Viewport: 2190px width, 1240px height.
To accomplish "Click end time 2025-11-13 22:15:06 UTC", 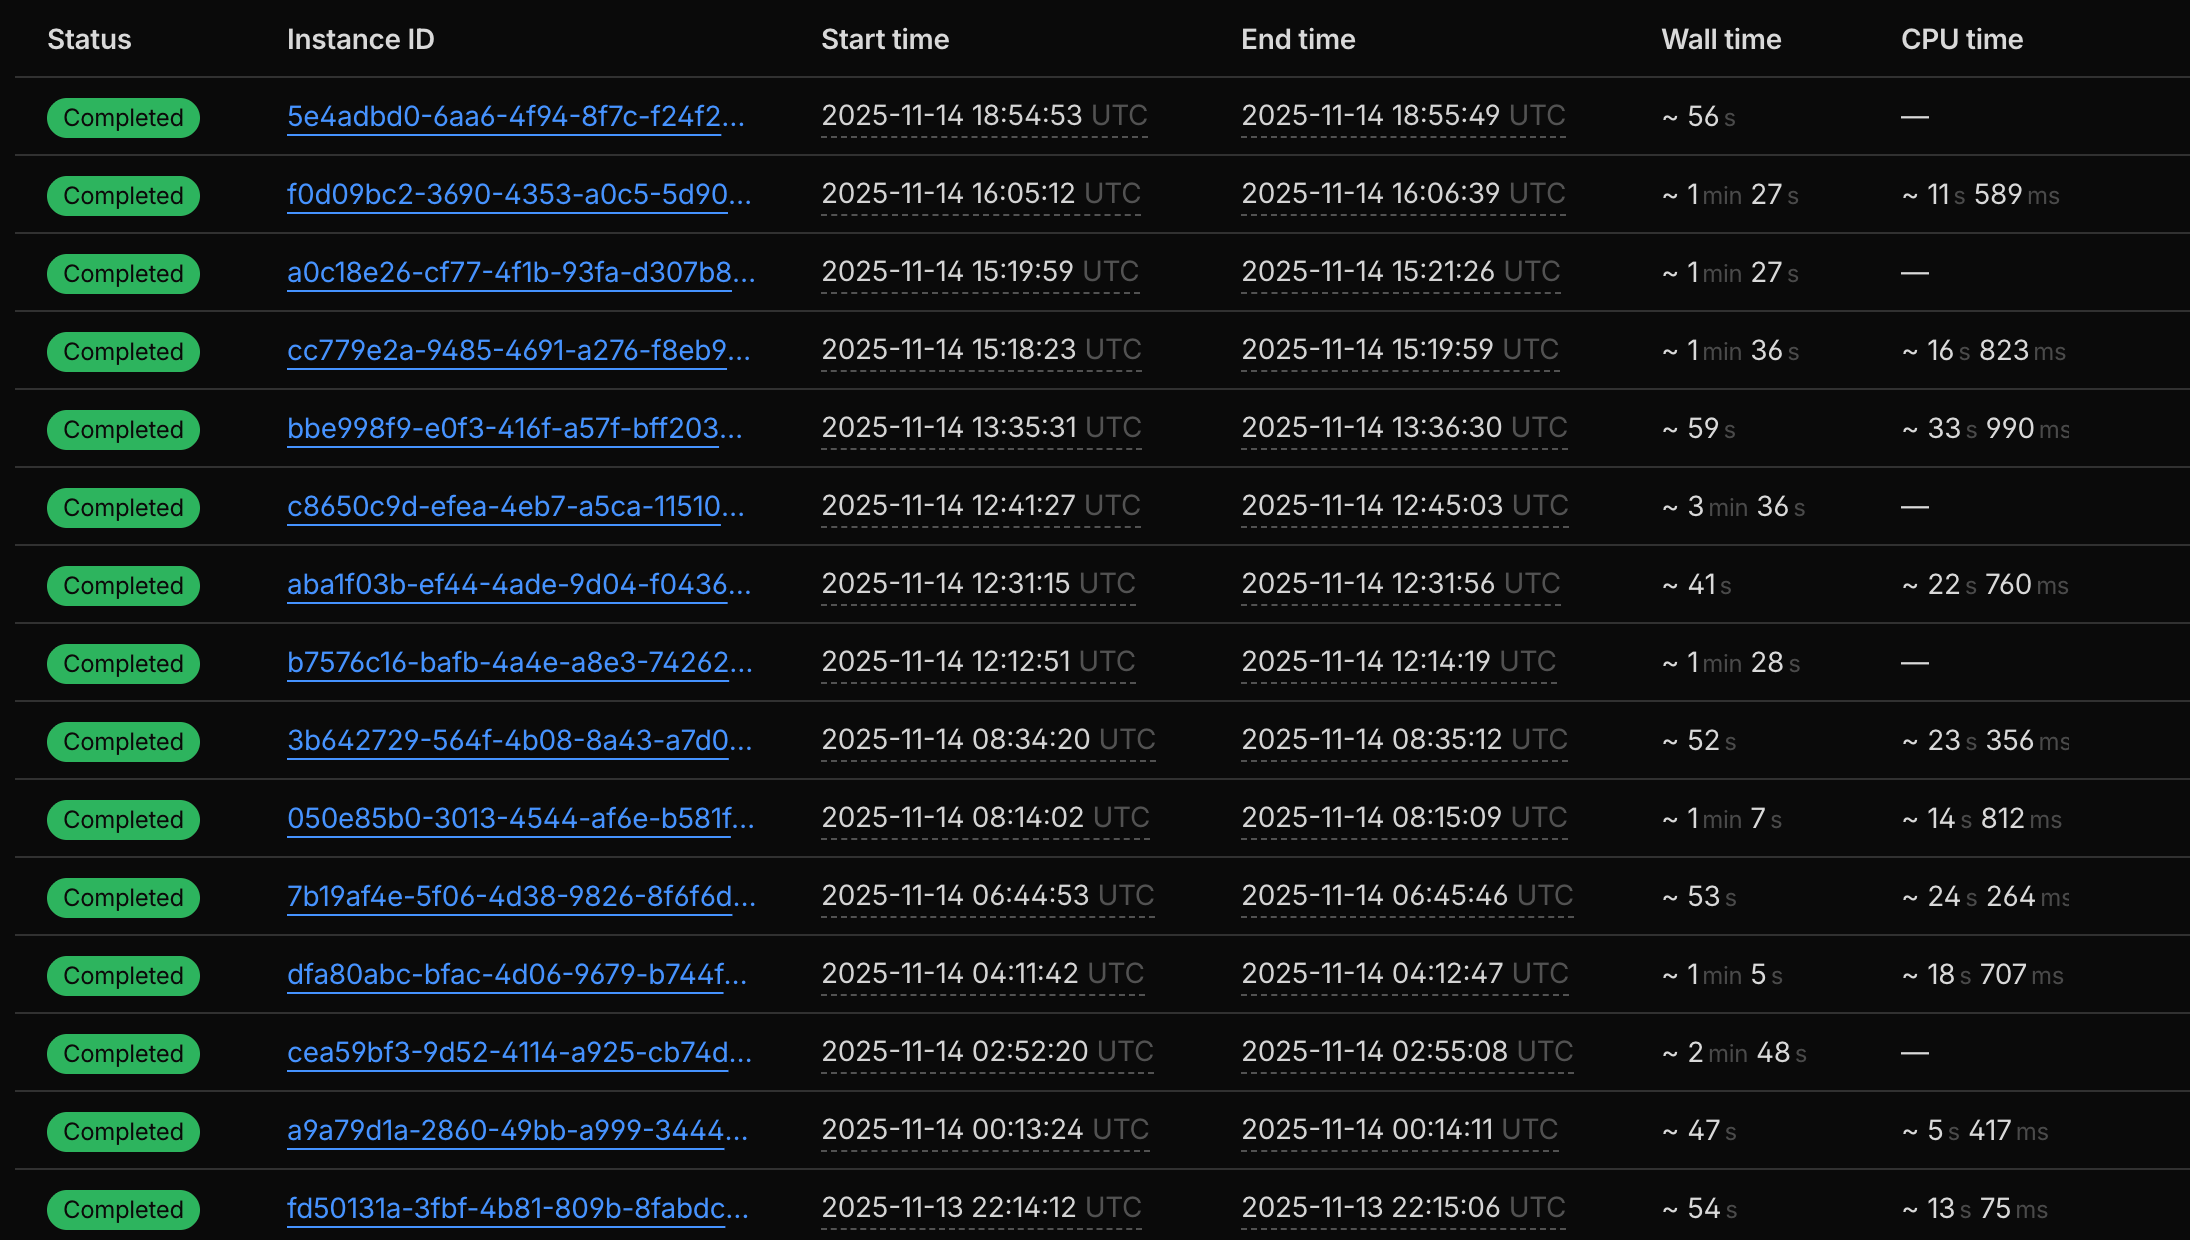I will [1403, 1208].
